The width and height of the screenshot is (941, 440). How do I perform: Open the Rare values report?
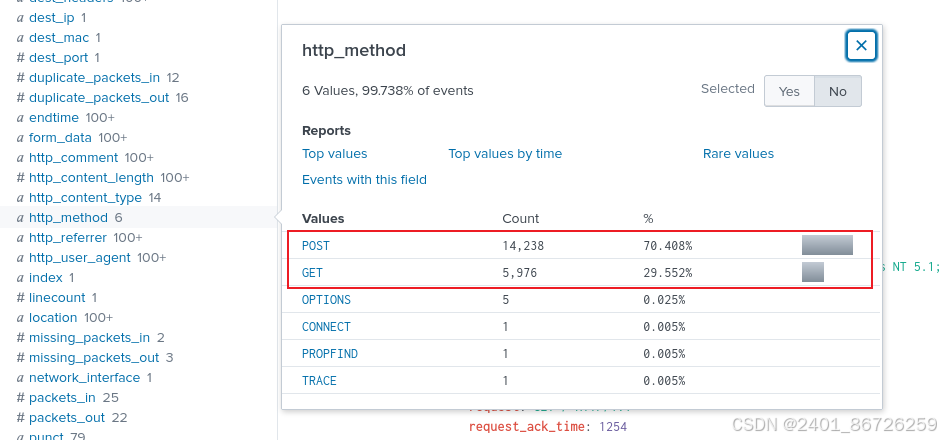[738, 154]
